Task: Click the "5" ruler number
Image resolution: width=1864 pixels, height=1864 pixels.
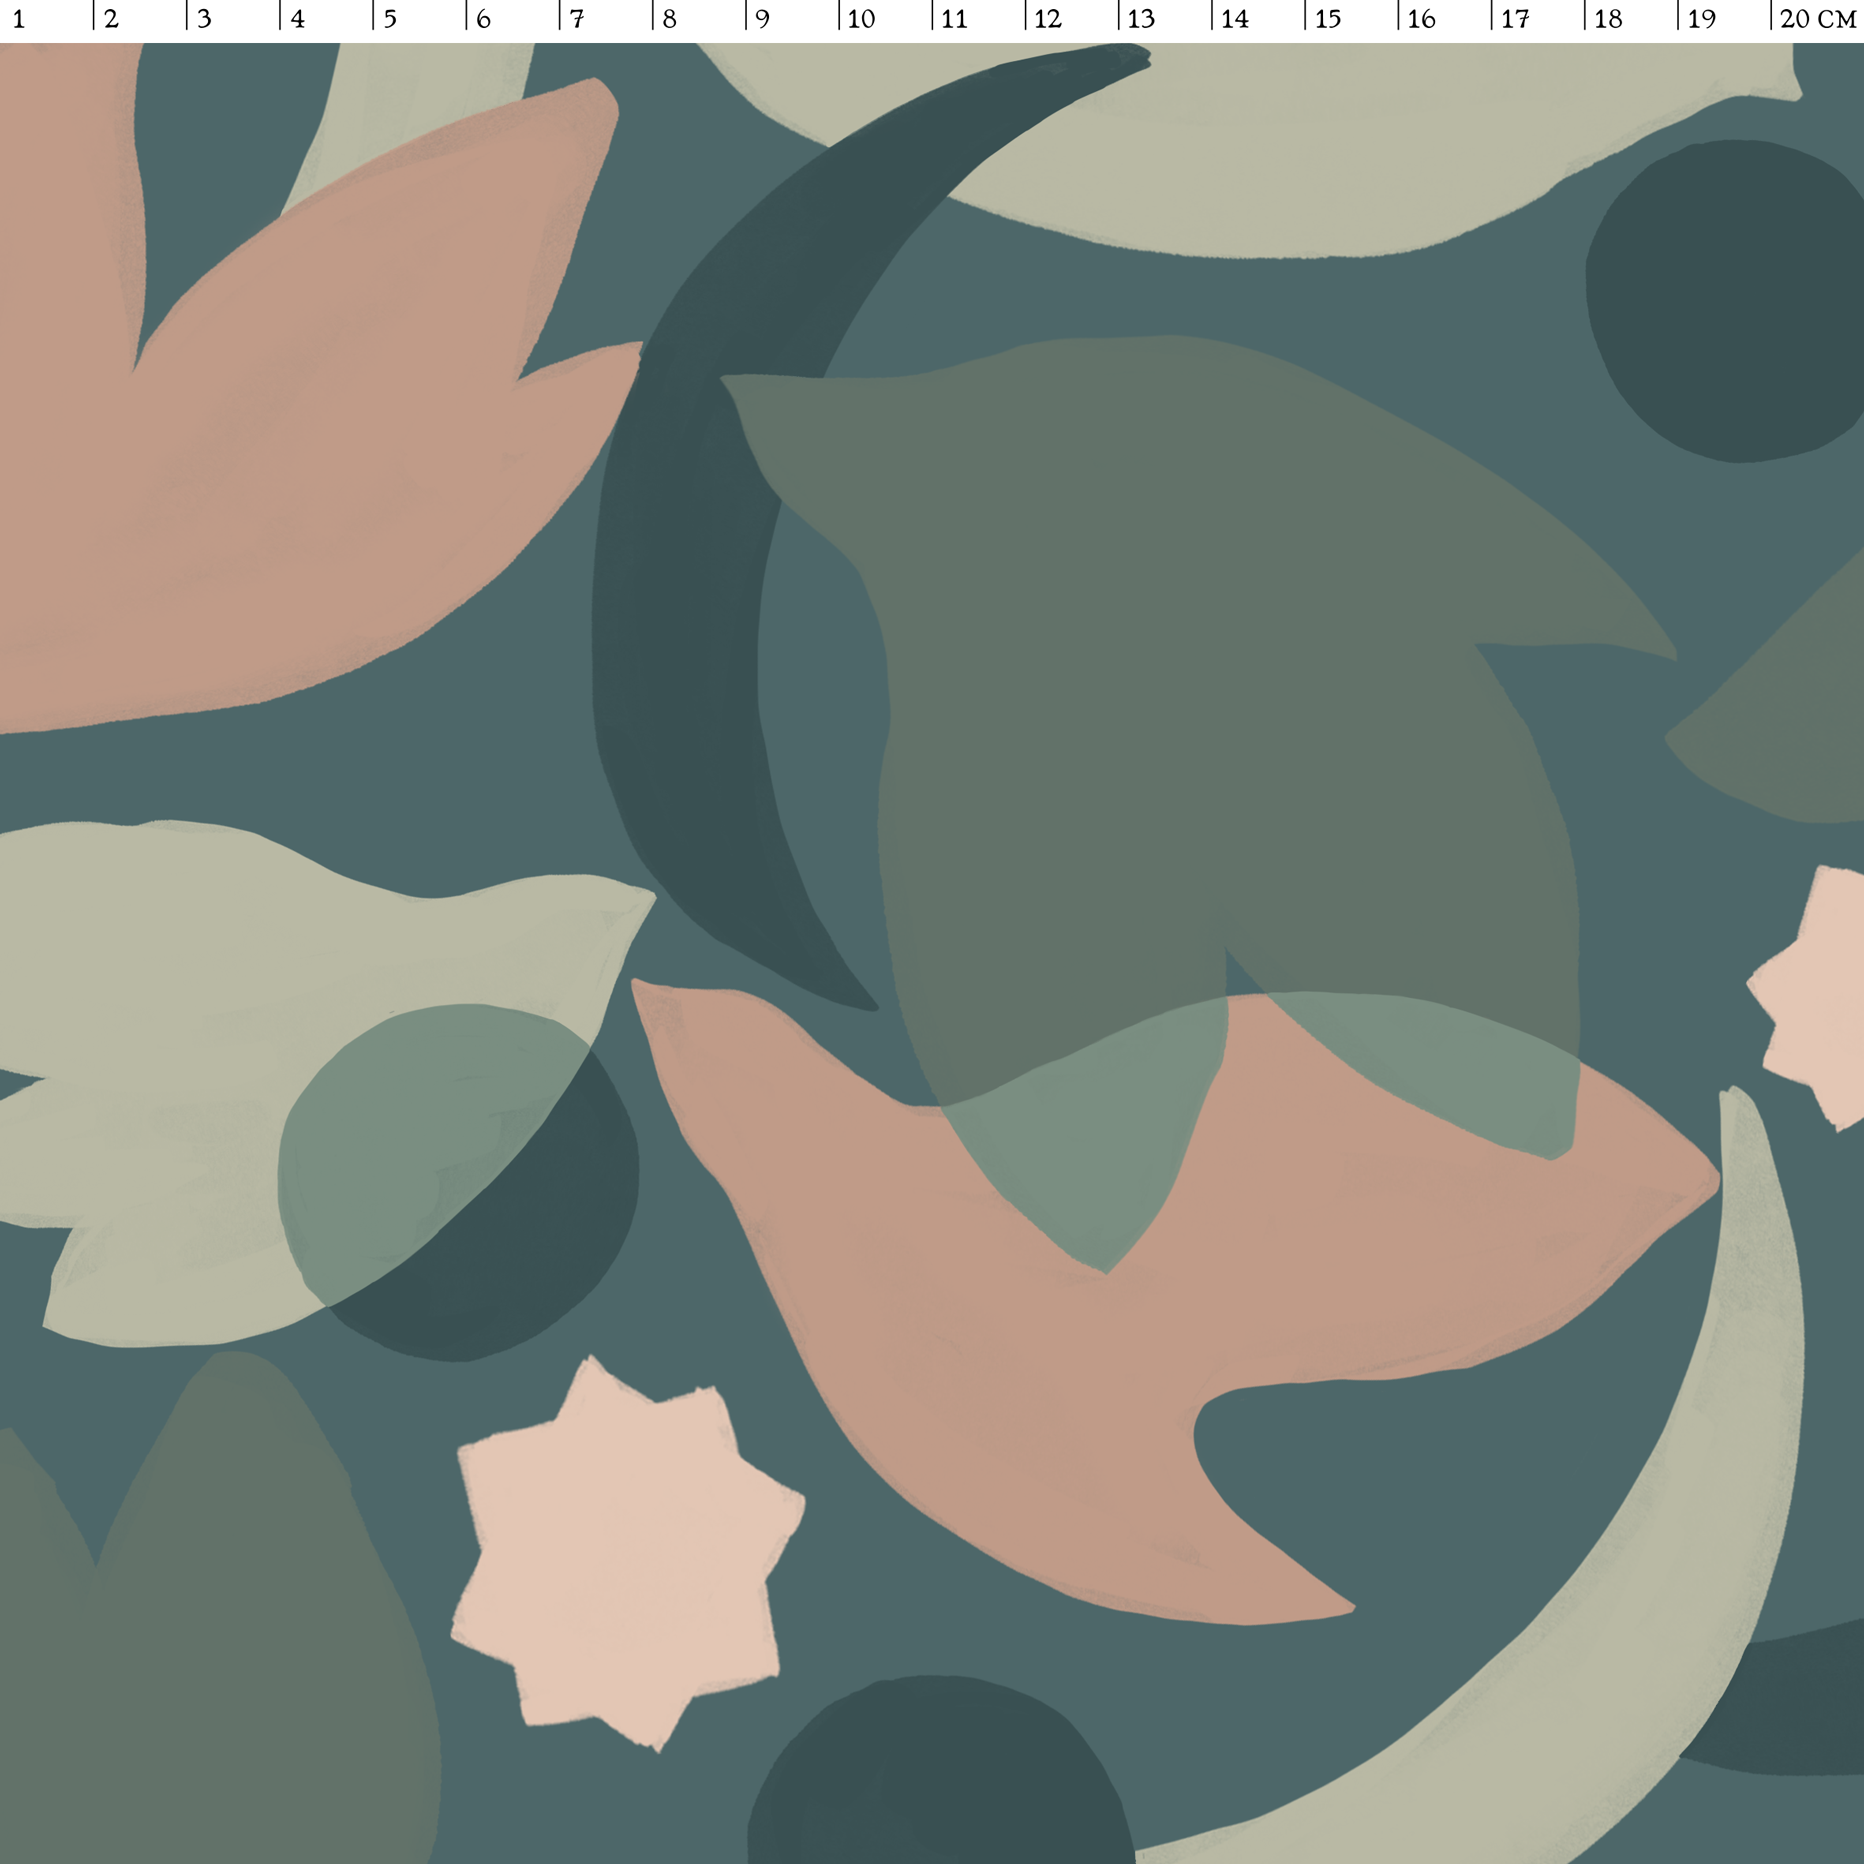Action: [390, 19]
